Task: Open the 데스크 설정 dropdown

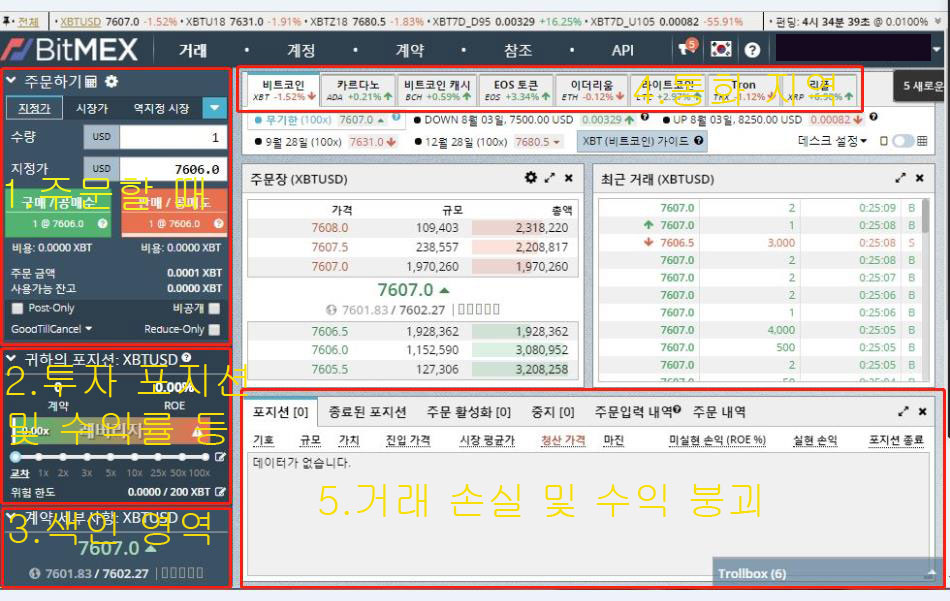Action: 832,141
